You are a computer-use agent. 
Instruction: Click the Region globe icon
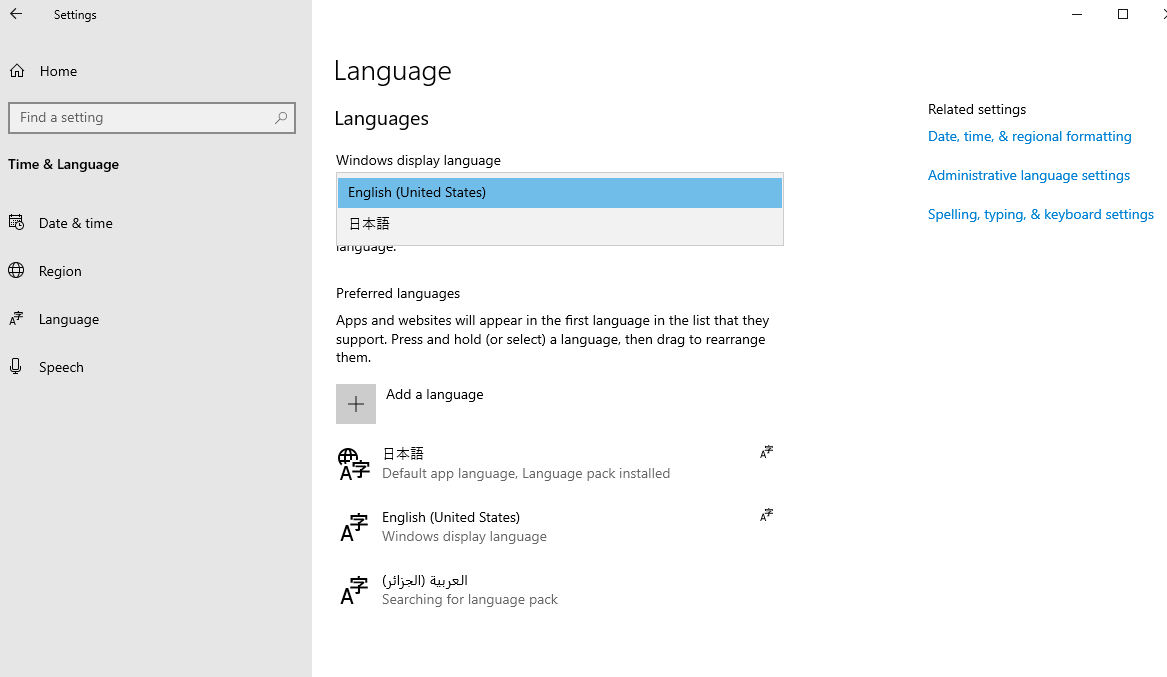click(x=16, y=270)
